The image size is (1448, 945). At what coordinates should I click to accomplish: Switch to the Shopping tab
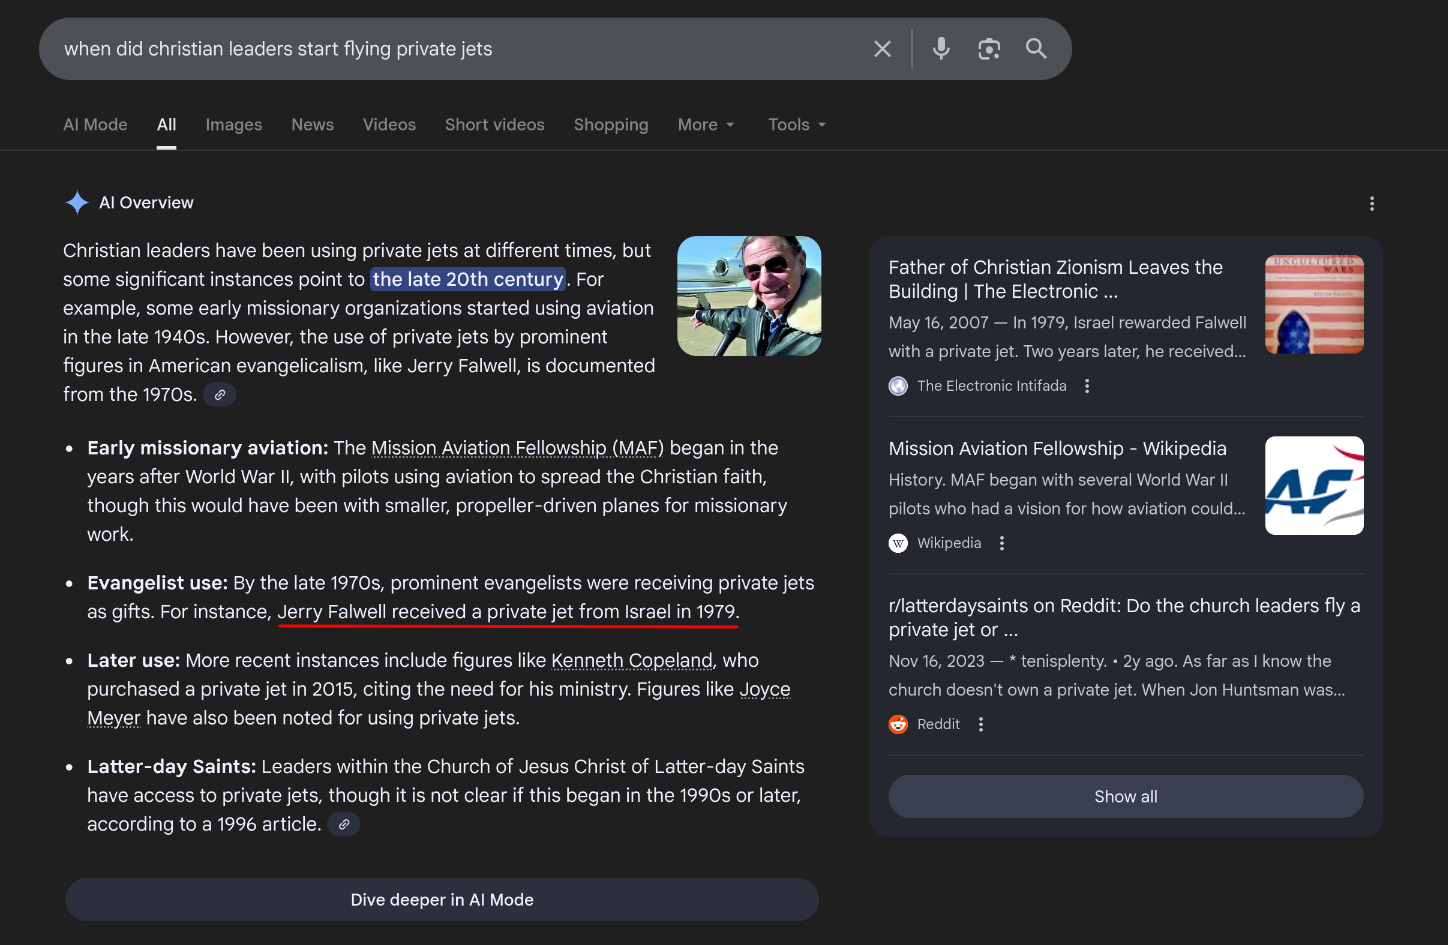tap(611, 125)
